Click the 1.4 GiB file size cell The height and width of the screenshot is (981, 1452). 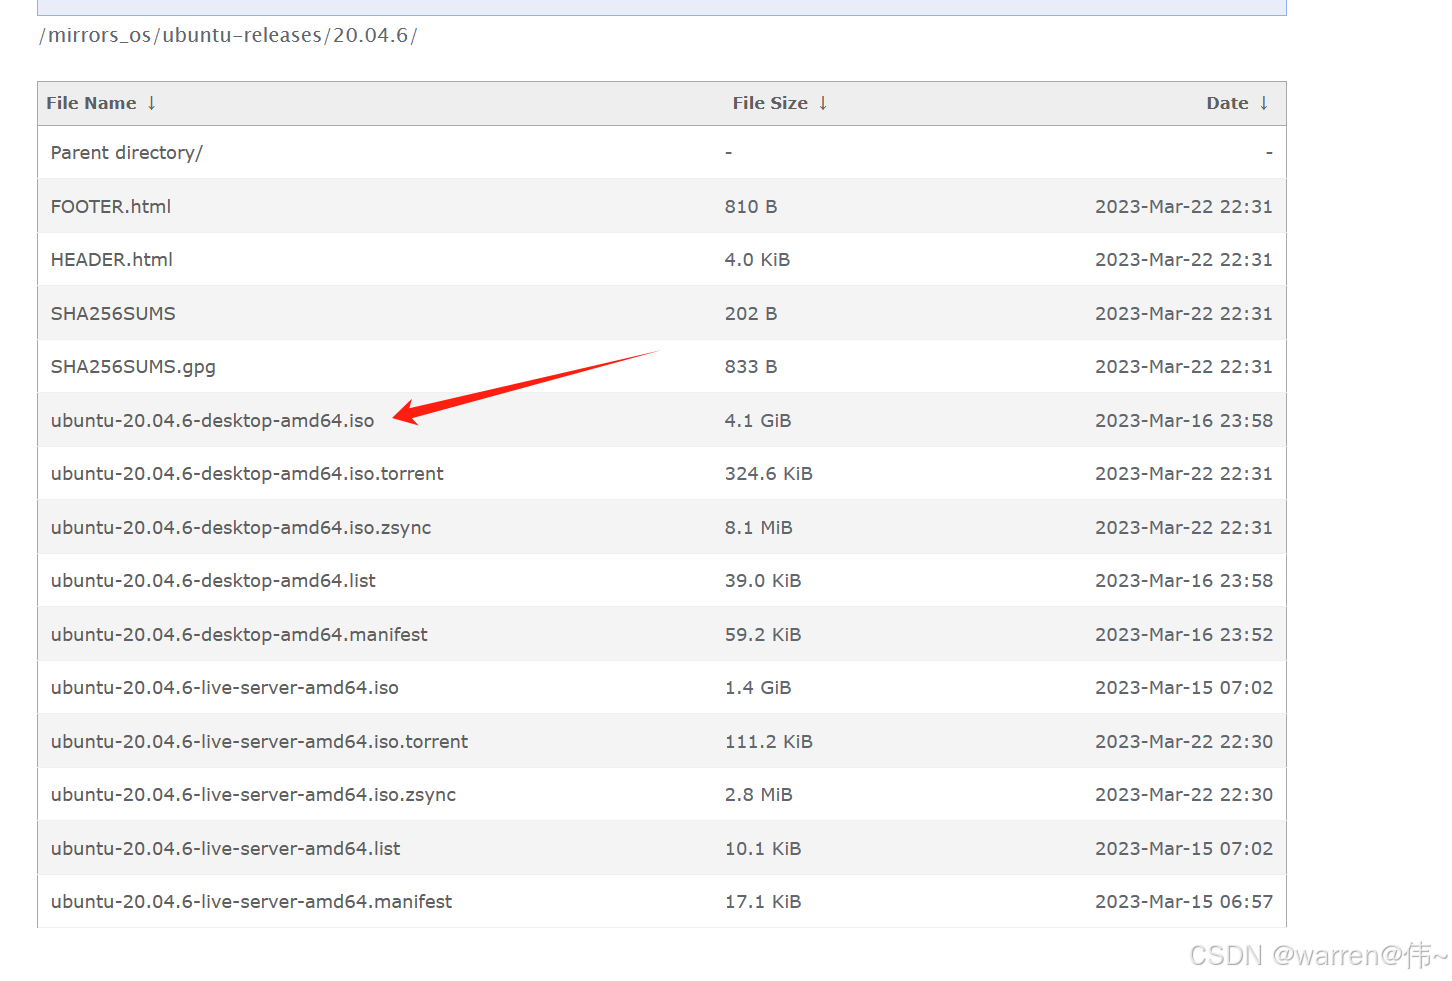758,688
